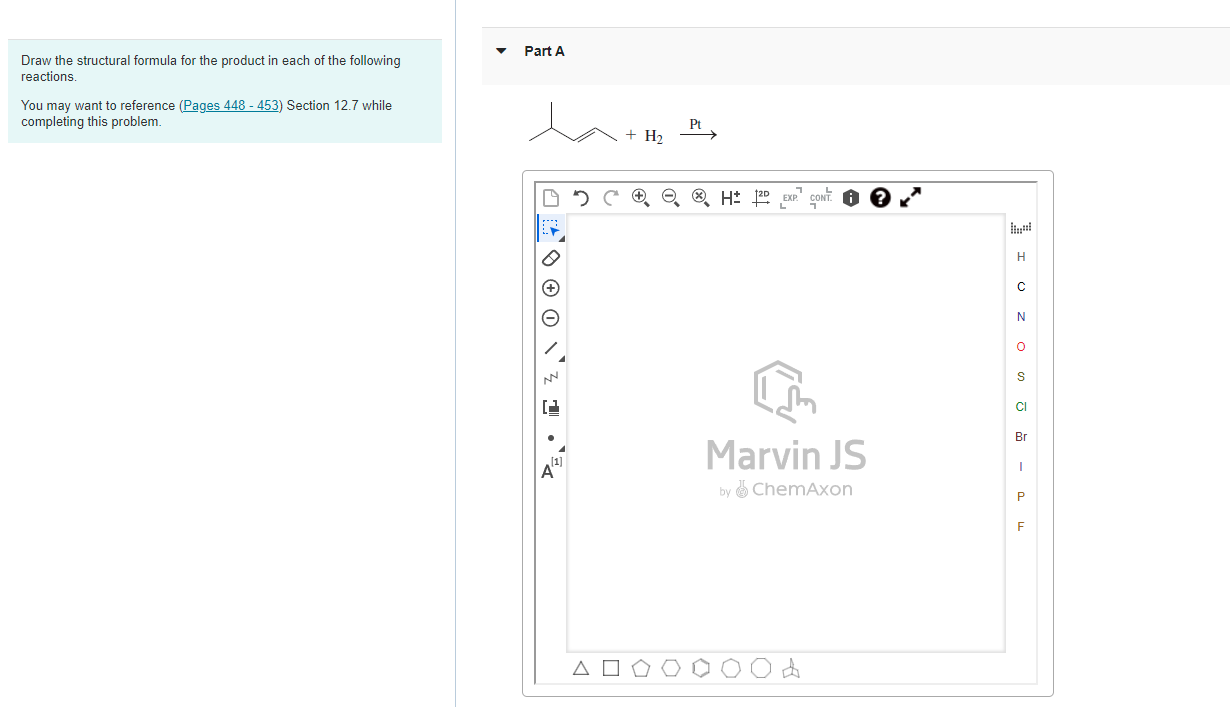Open the Pages 448 - 453 link
1230x707 pixels.
pyautogui.click(x=231, y=105)
